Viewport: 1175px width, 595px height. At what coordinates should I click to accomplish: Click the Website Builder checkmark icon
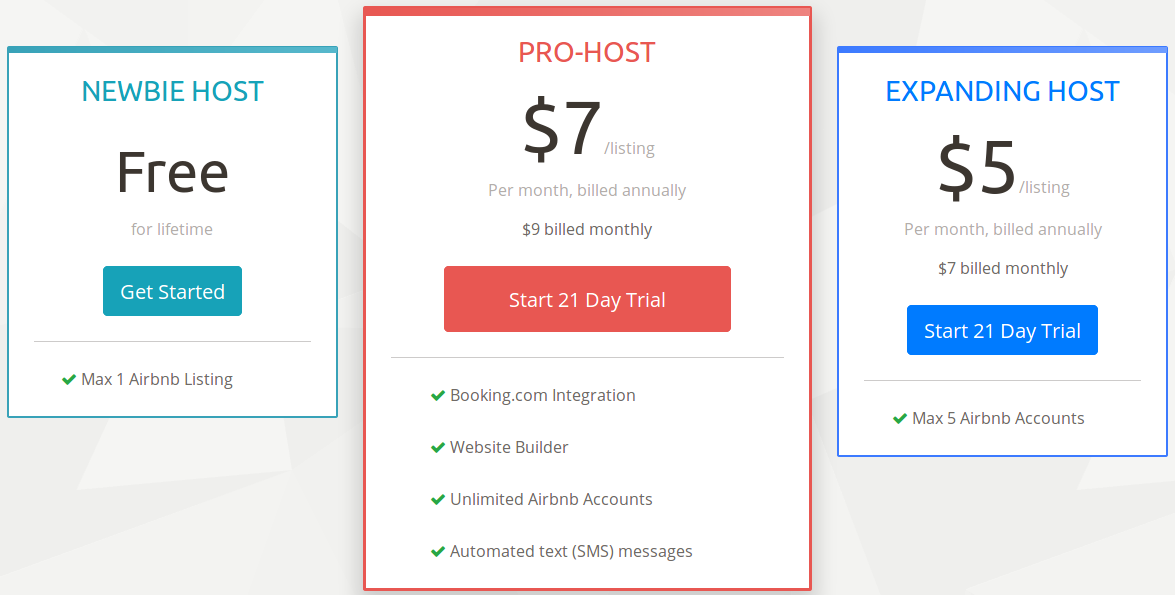coord(438,448)
